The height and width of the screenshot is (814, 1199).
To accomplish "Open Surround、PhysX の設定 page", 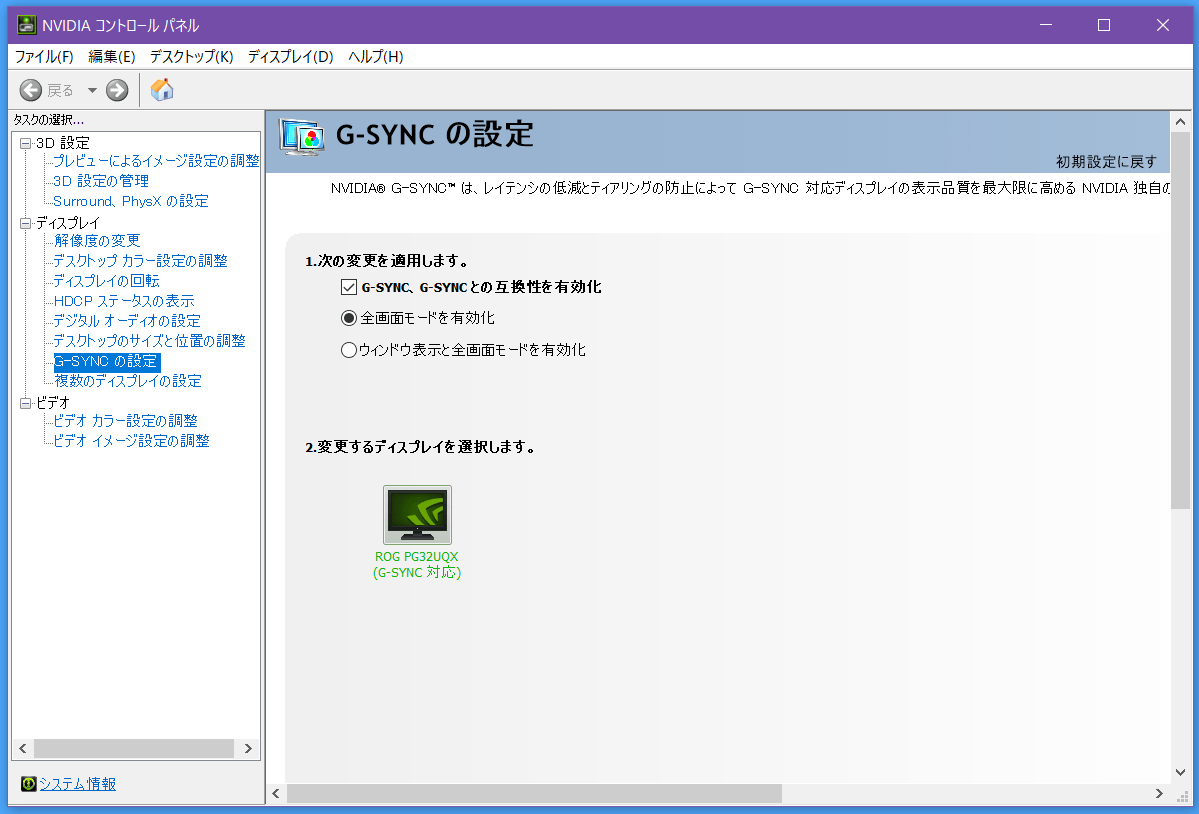I will click(x=131, y=201).
